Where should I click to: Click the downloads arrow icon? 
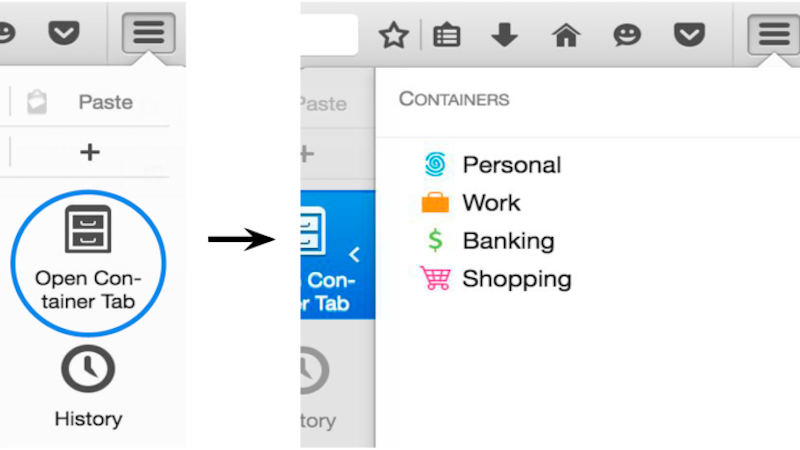(504, 35)
